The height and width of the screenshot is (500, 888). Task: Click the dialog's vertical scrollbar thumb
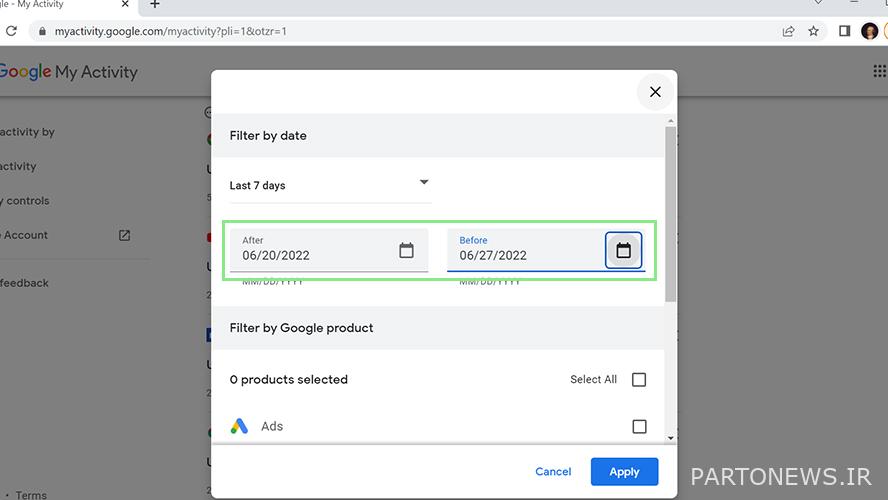pos(671,214)
